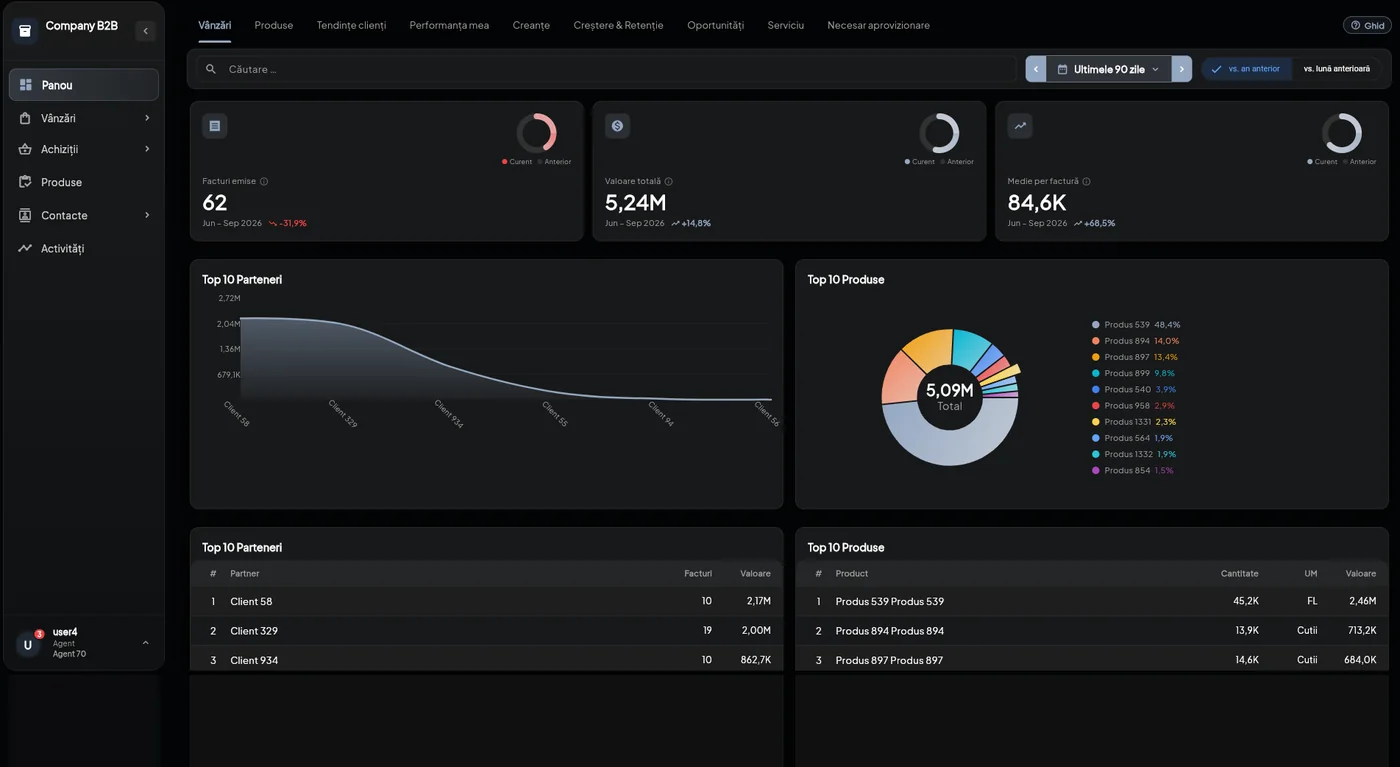Click the Company B2B logo icon

pyautogui.click(x=25, y=30)
